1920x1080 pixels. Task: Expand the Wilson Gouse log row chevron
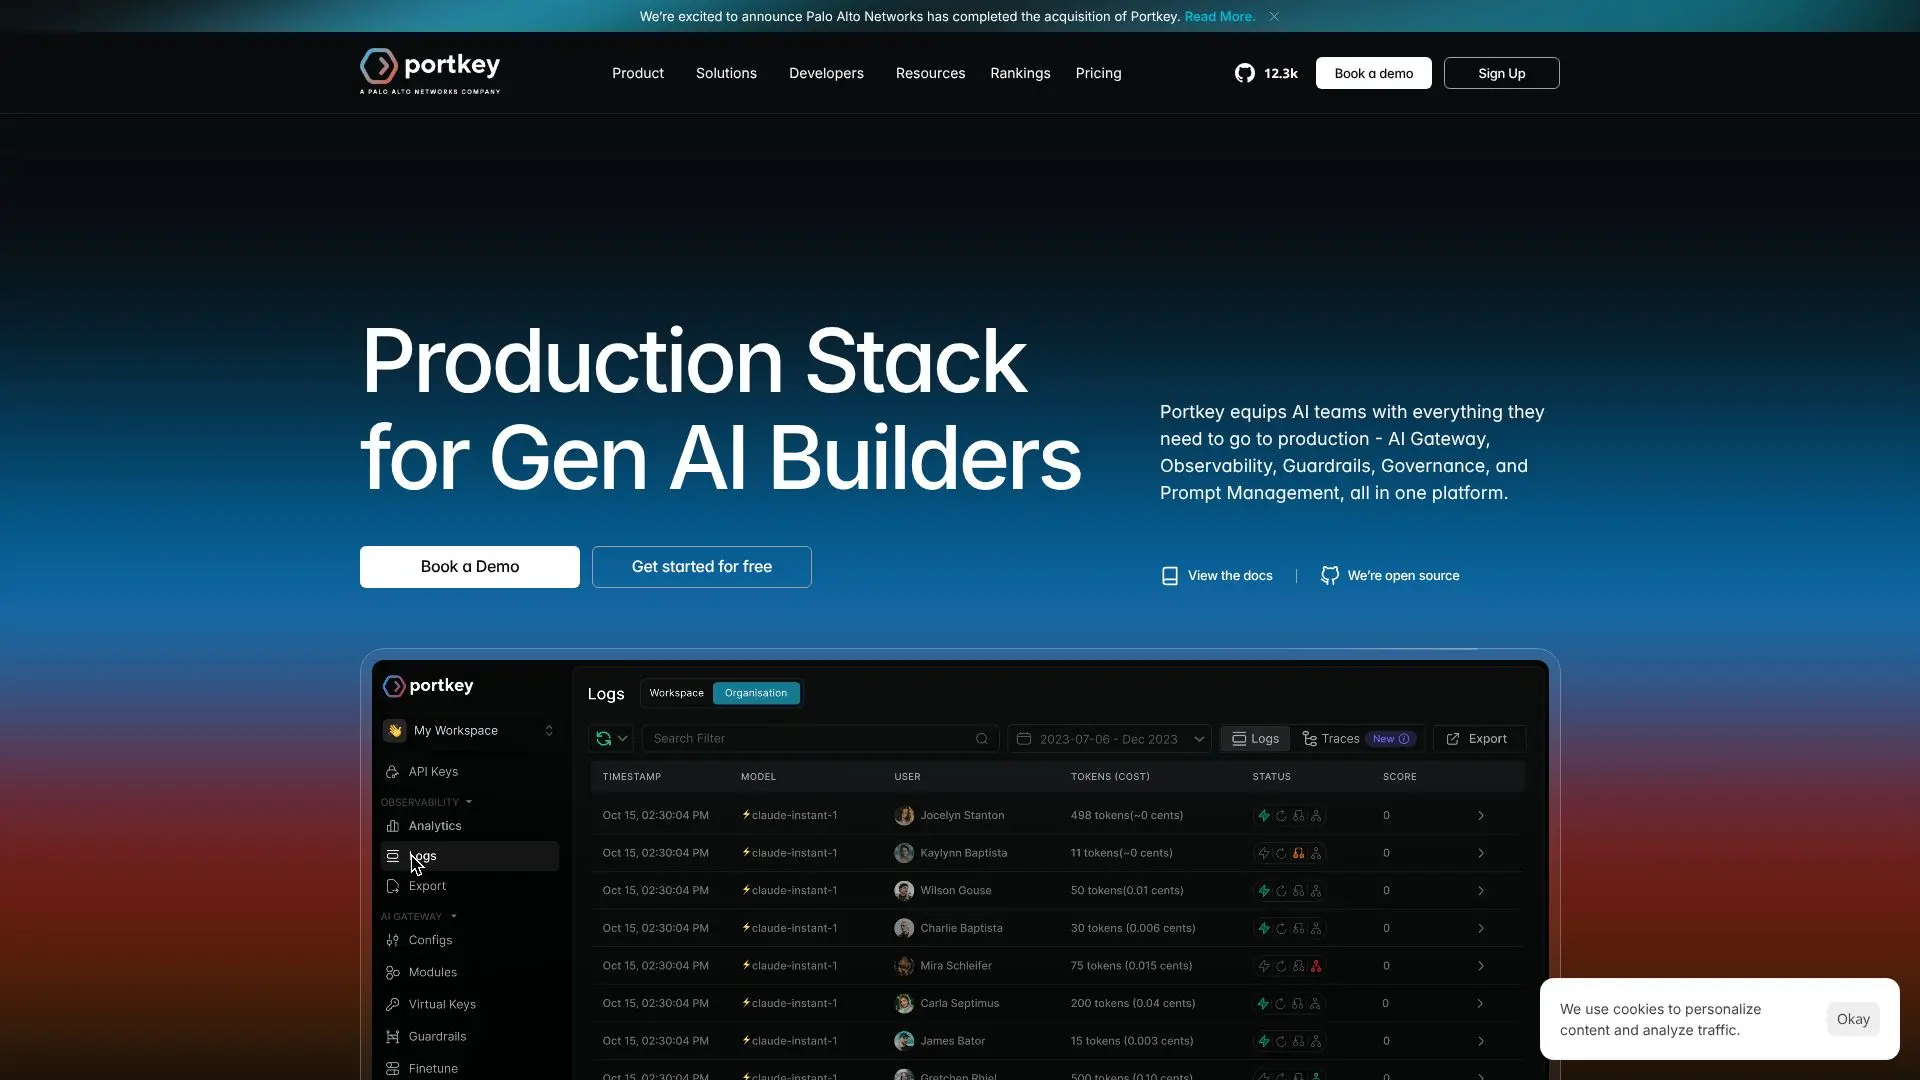[x=1481, y=891]
